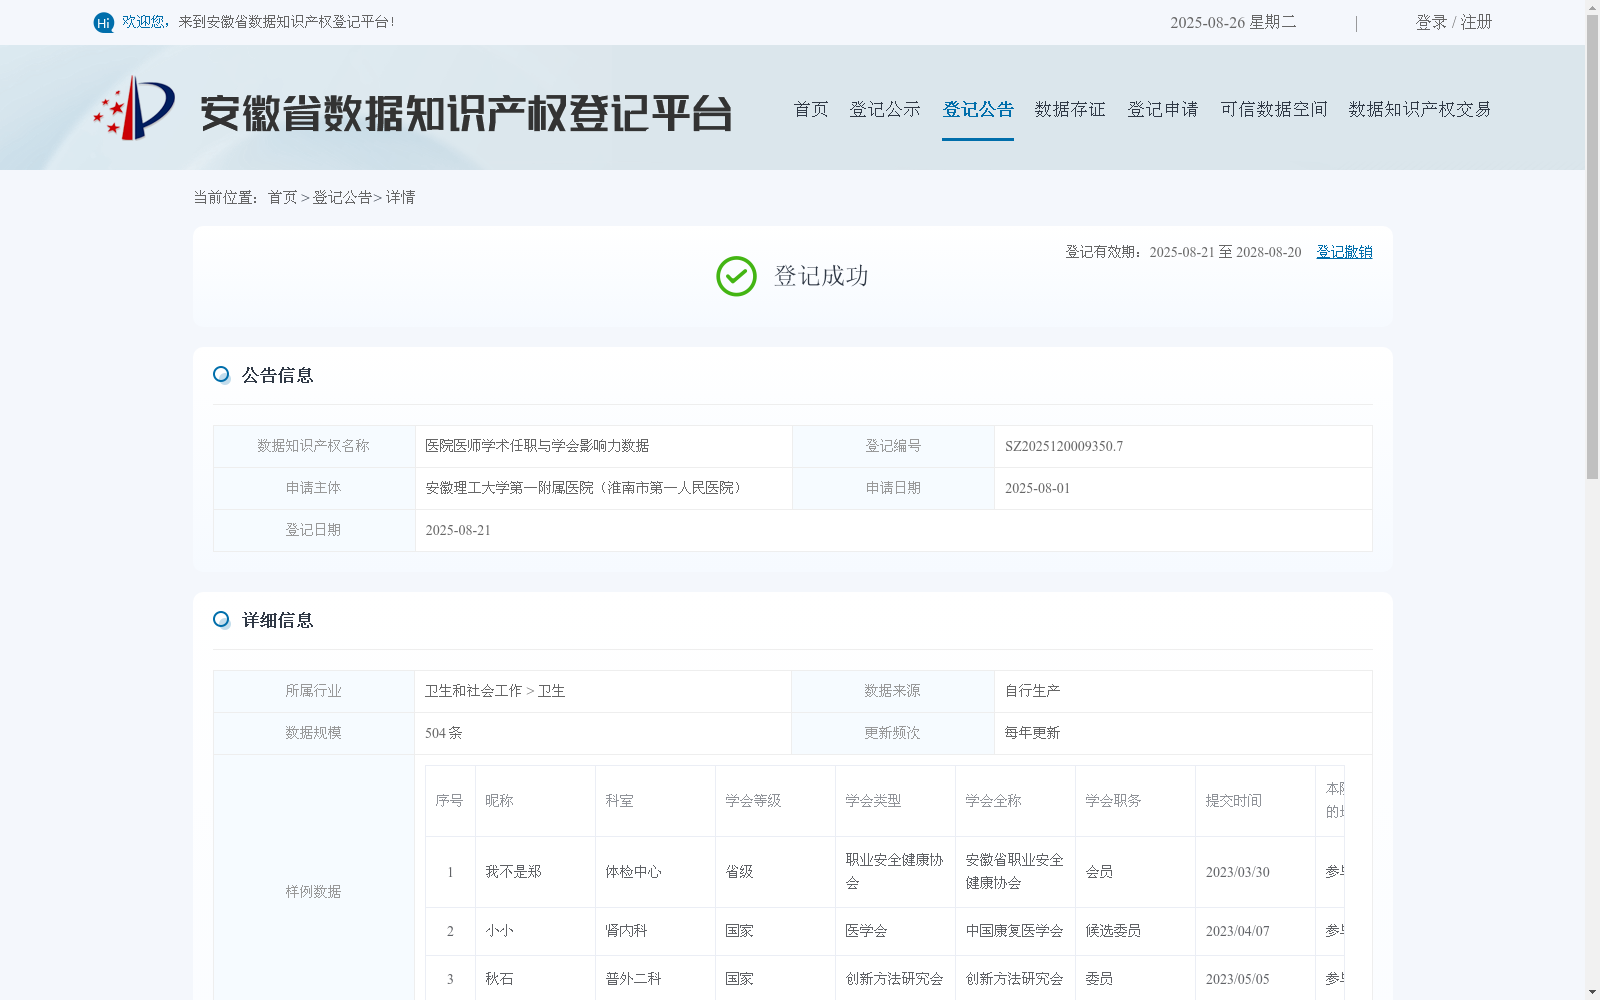
Task: Open the 登记申请 navigation tab
Action: pos(1163,109)
